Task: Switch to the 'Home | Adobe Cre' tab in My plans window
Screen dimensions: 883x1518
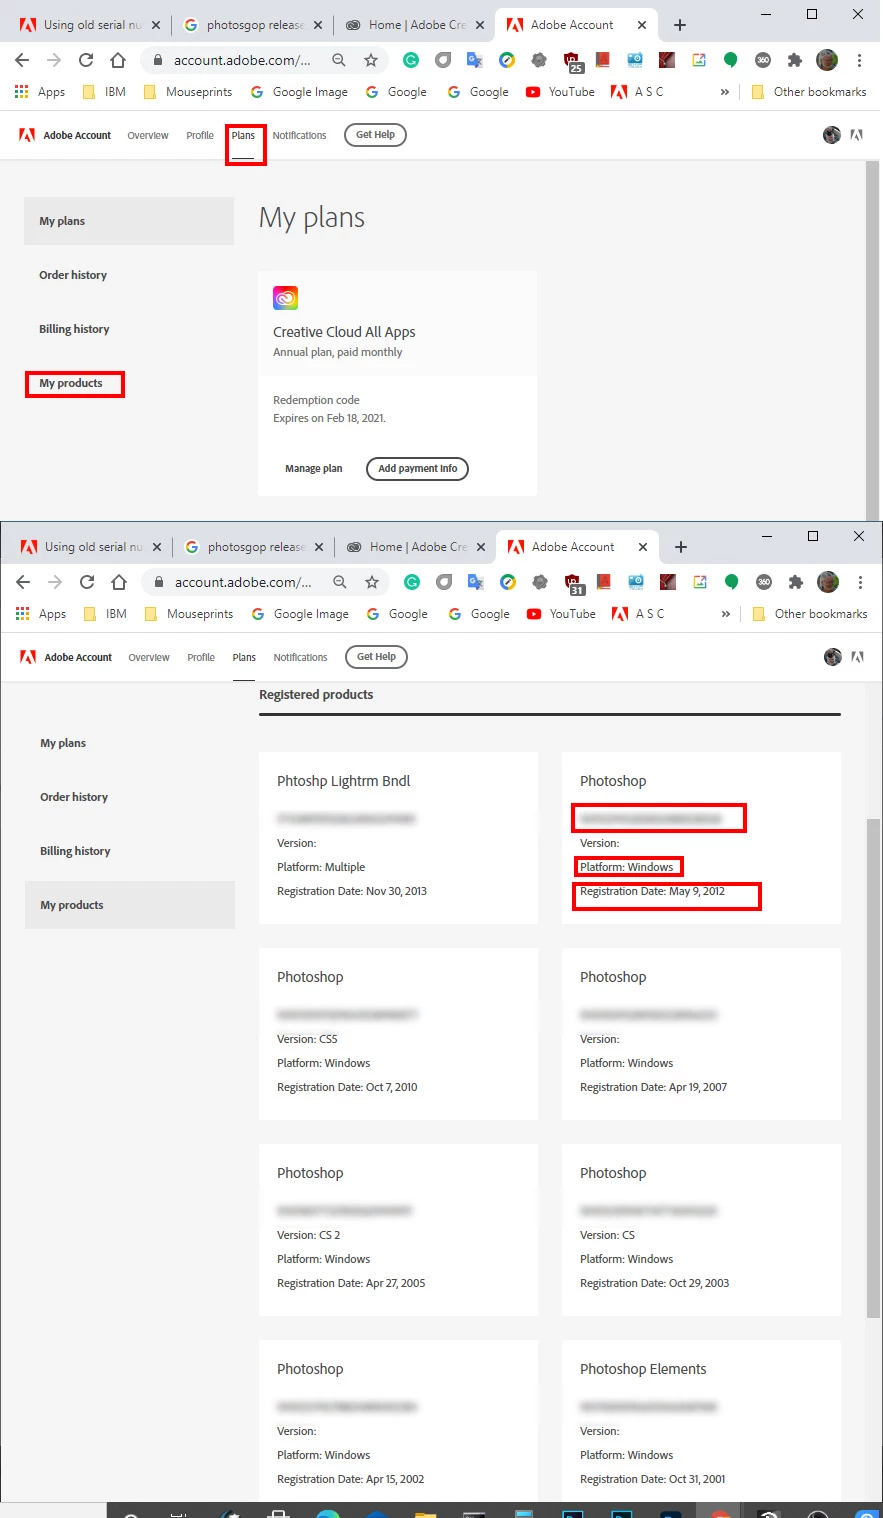Action: click(415, 25)
